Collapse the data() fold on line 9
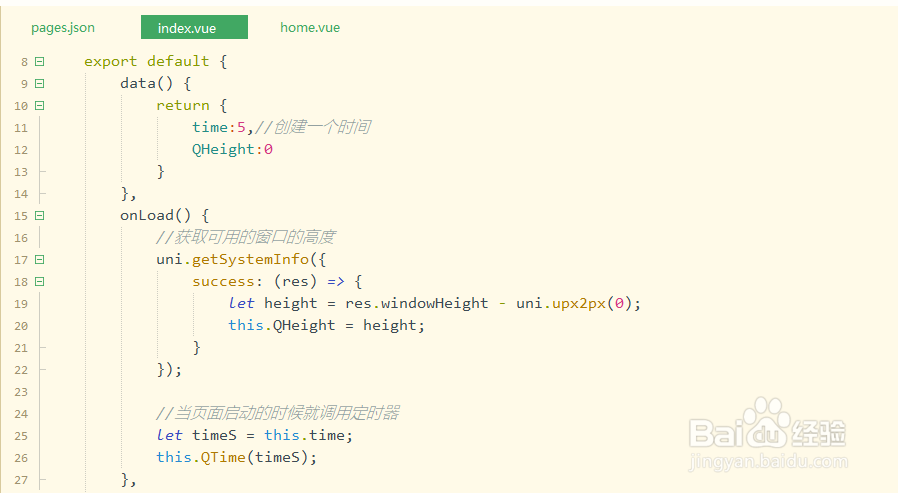Image resolution: width=898 pixels, height=493 pixels. tap(40, 84)
